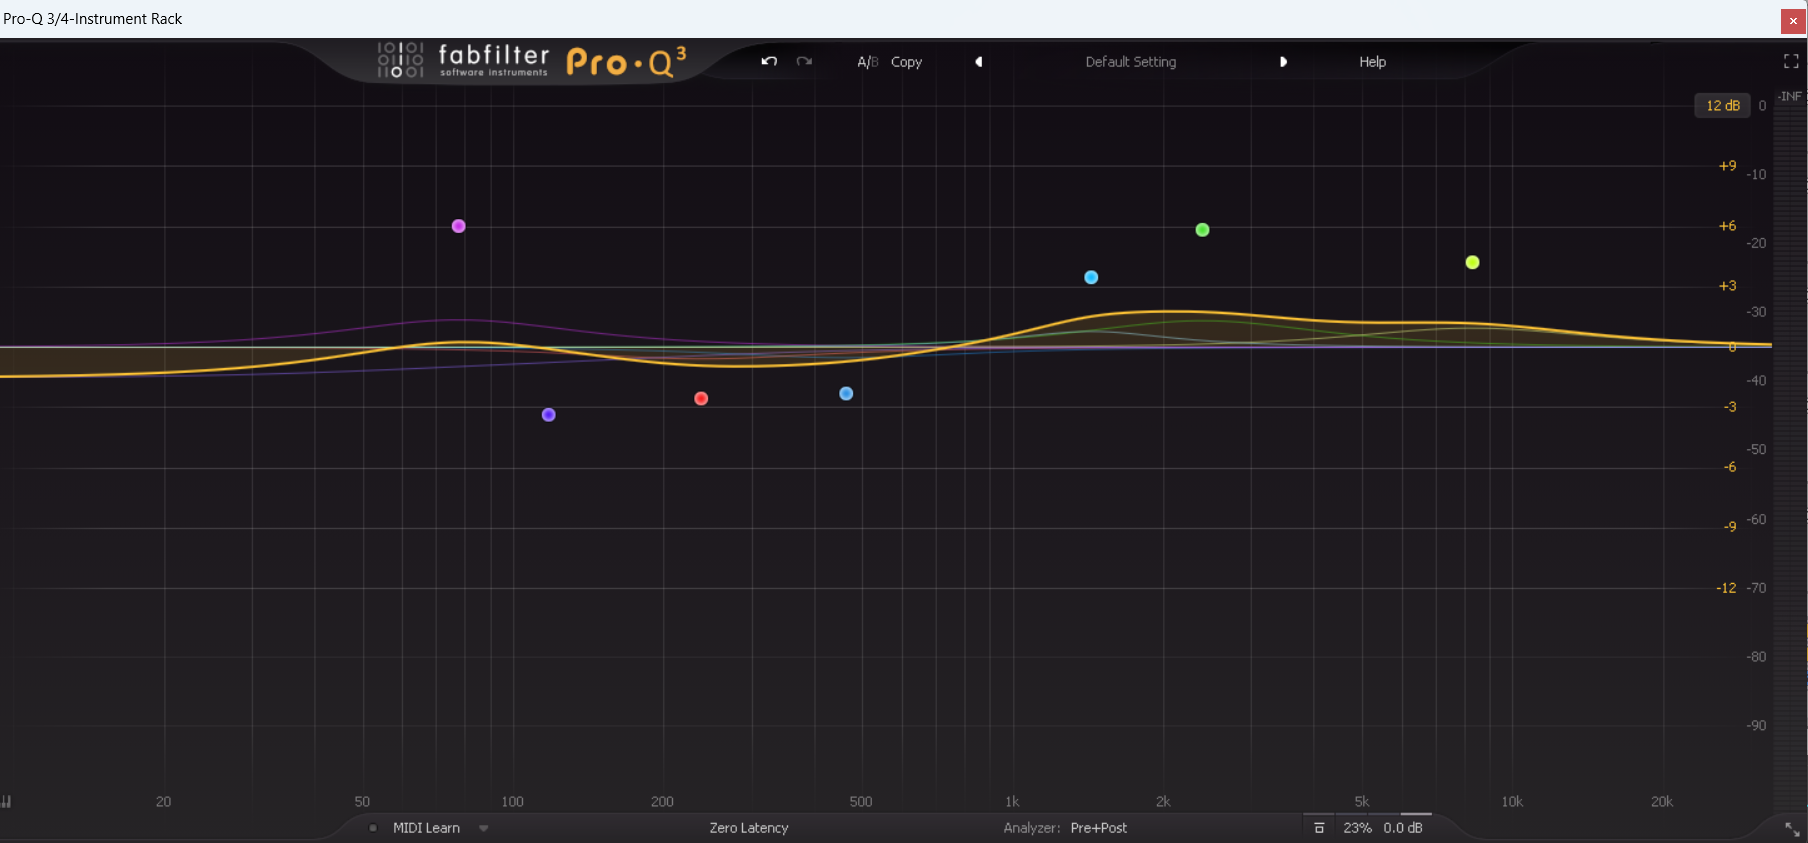Select the red EQ band dot

coord(701,398)
